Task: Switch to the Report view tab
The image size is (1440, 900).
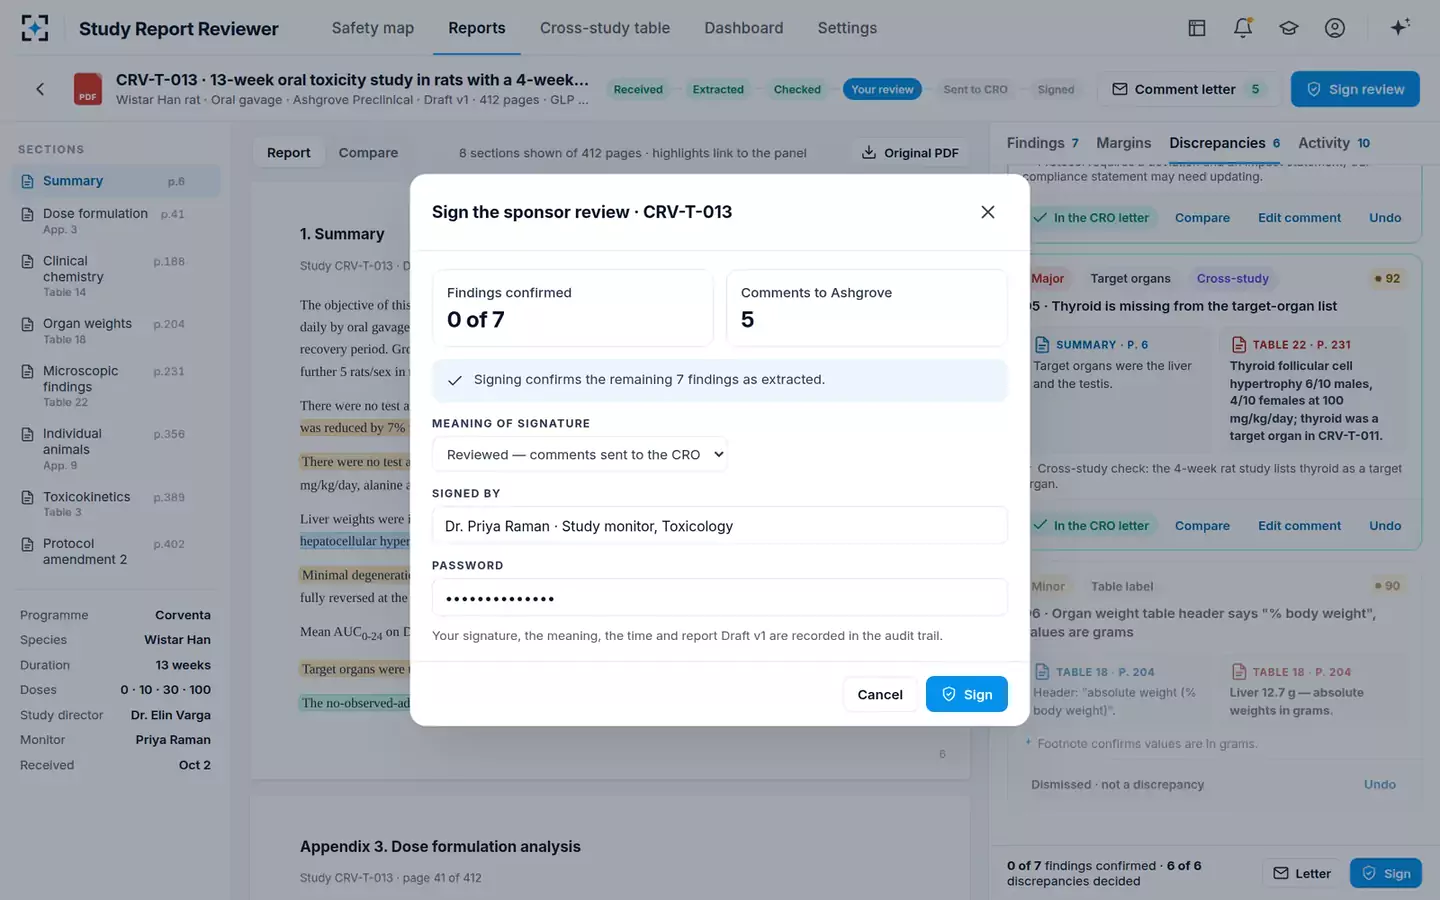Action: pyautogui.click(x=288, y=153)
